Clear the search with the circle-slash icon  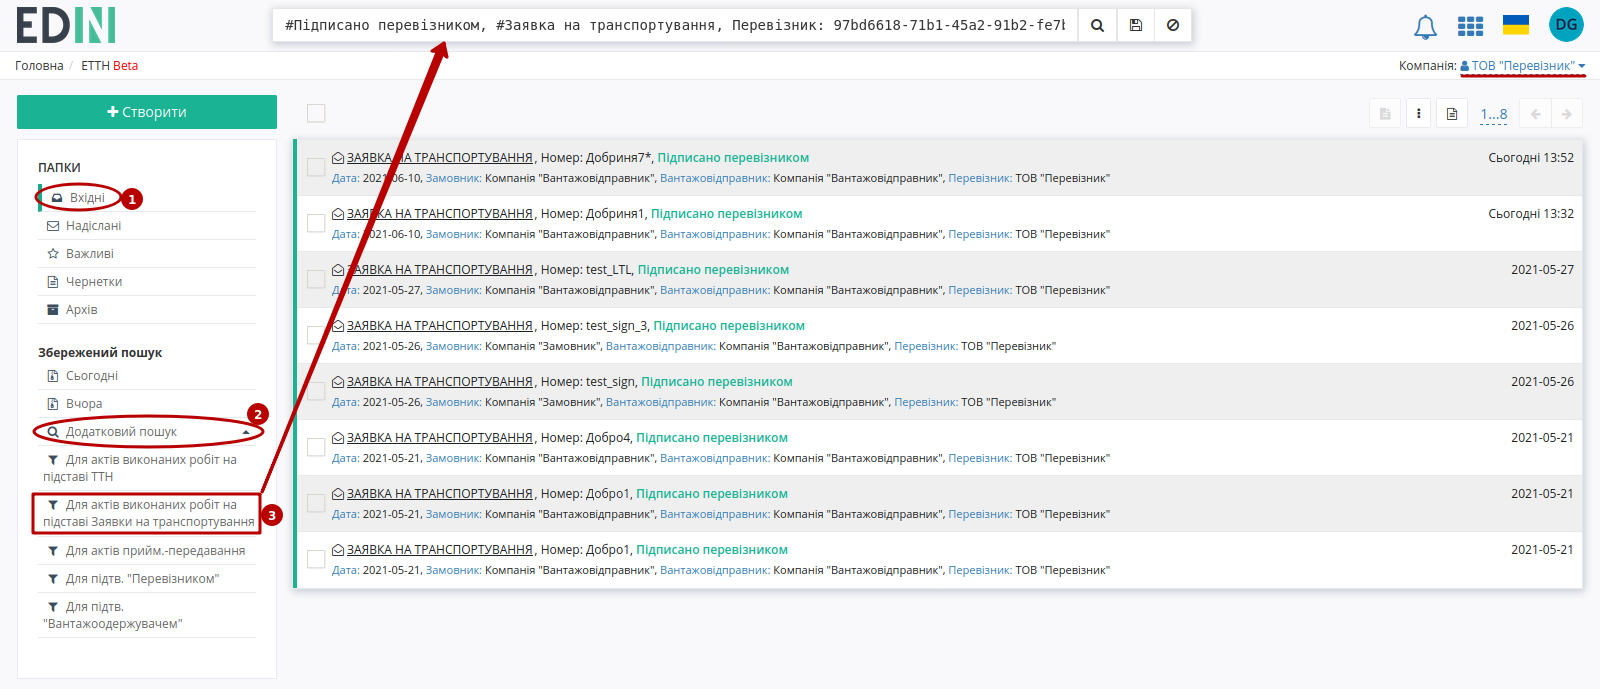click(1173, 25)
